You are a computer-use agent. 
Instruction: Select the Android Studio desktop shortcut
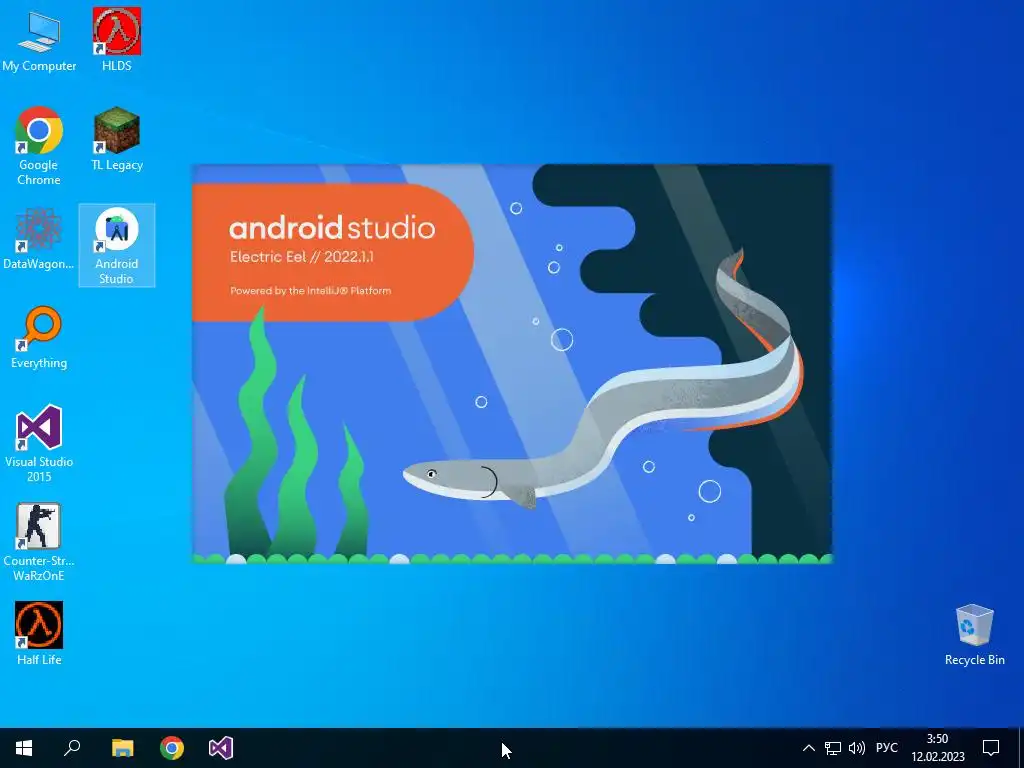point(116,246)
